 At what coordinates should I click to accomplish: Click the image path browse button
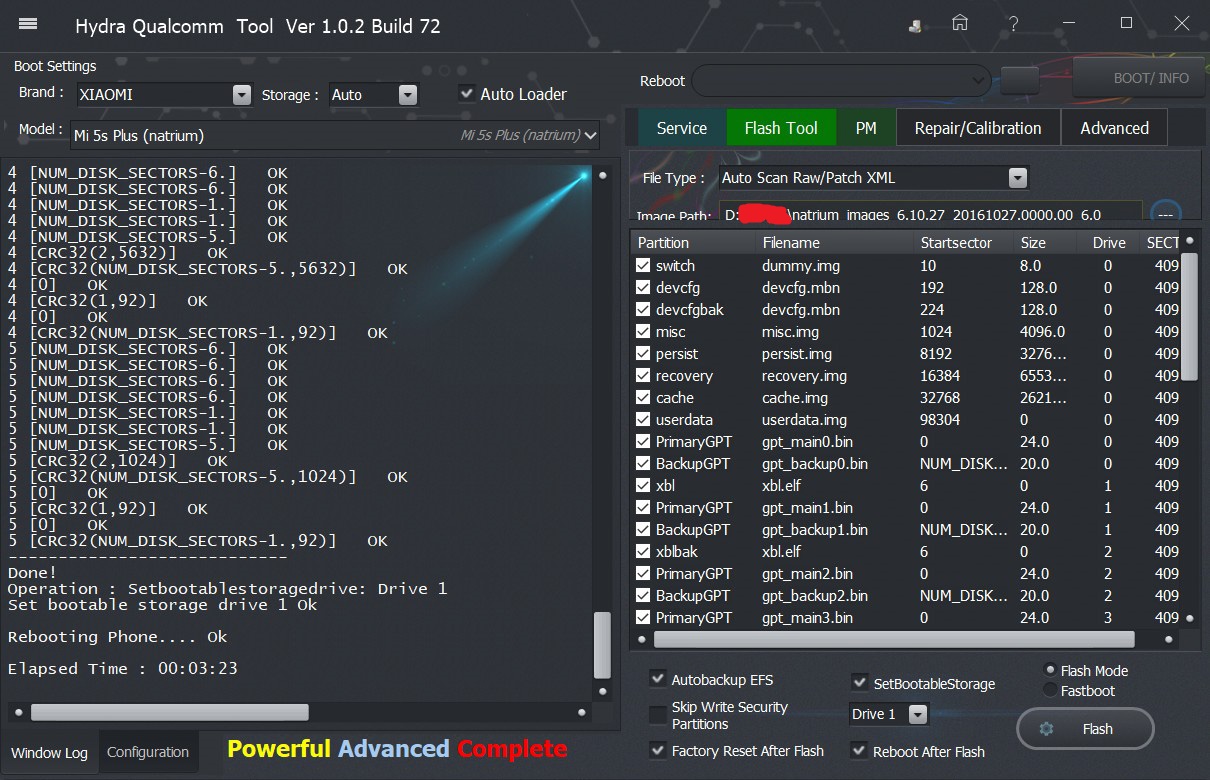click(x=1166, y=213)
